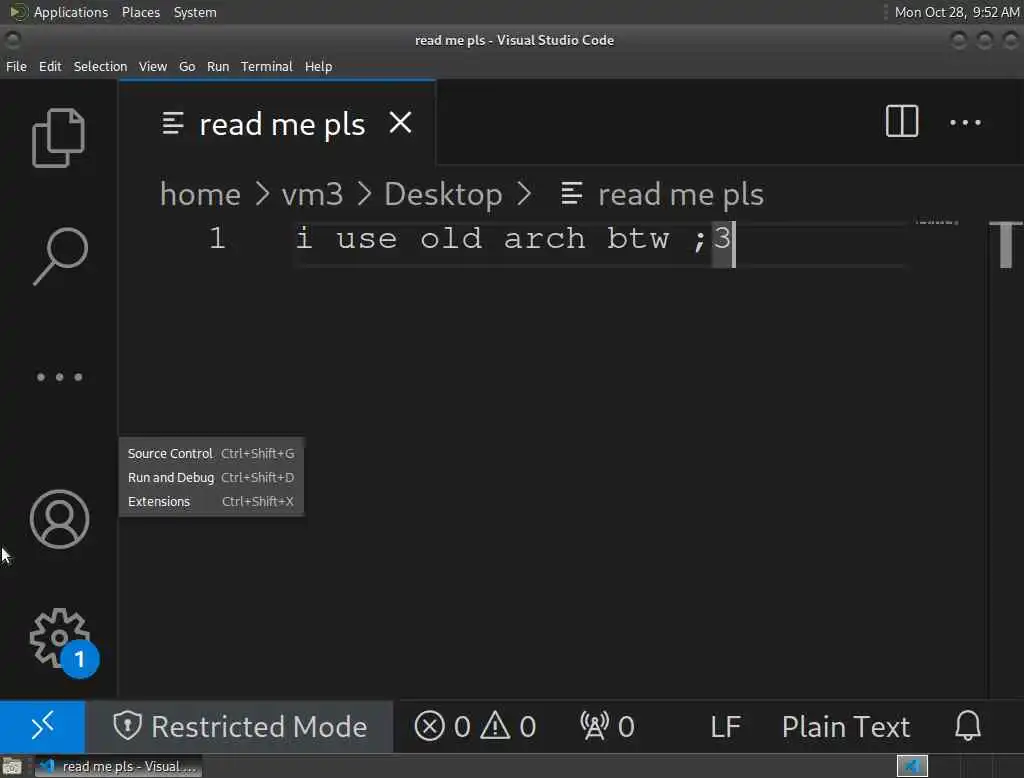Image resolution: width=1024 pixels, height=778 pixels.
Task: Open the notifications bell icon
Action: tap(968, 726)
